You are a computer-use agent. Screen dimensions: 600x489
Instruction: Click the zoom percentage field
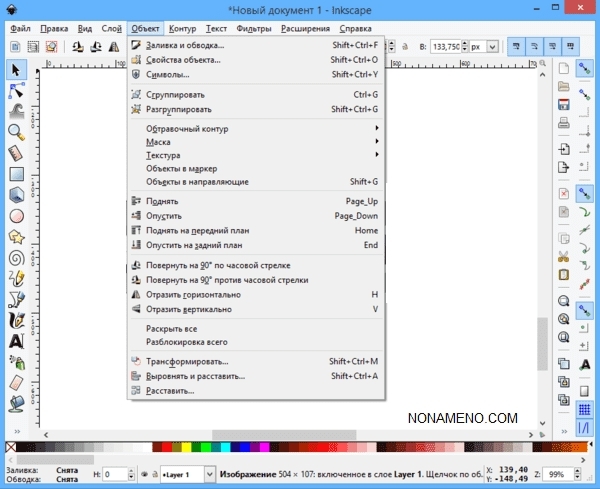[558, 474]
